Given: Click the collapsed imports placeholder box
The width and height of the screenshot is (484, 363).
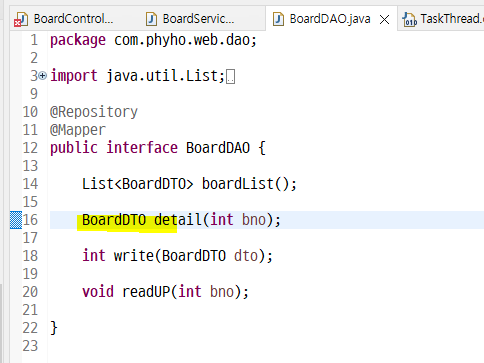Looking at the screenshot, I should point(230,77).
